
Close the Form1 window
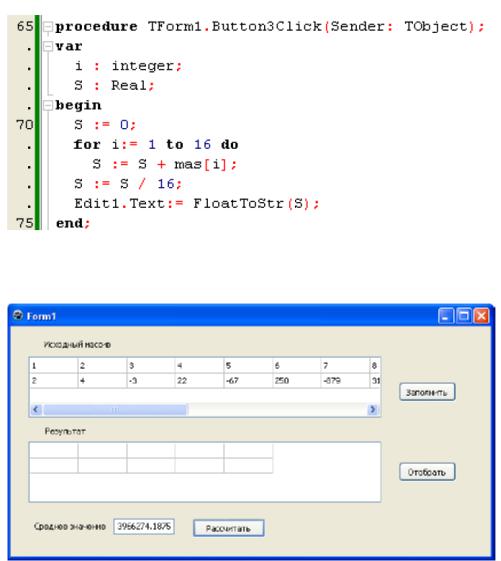coord(481,316)
